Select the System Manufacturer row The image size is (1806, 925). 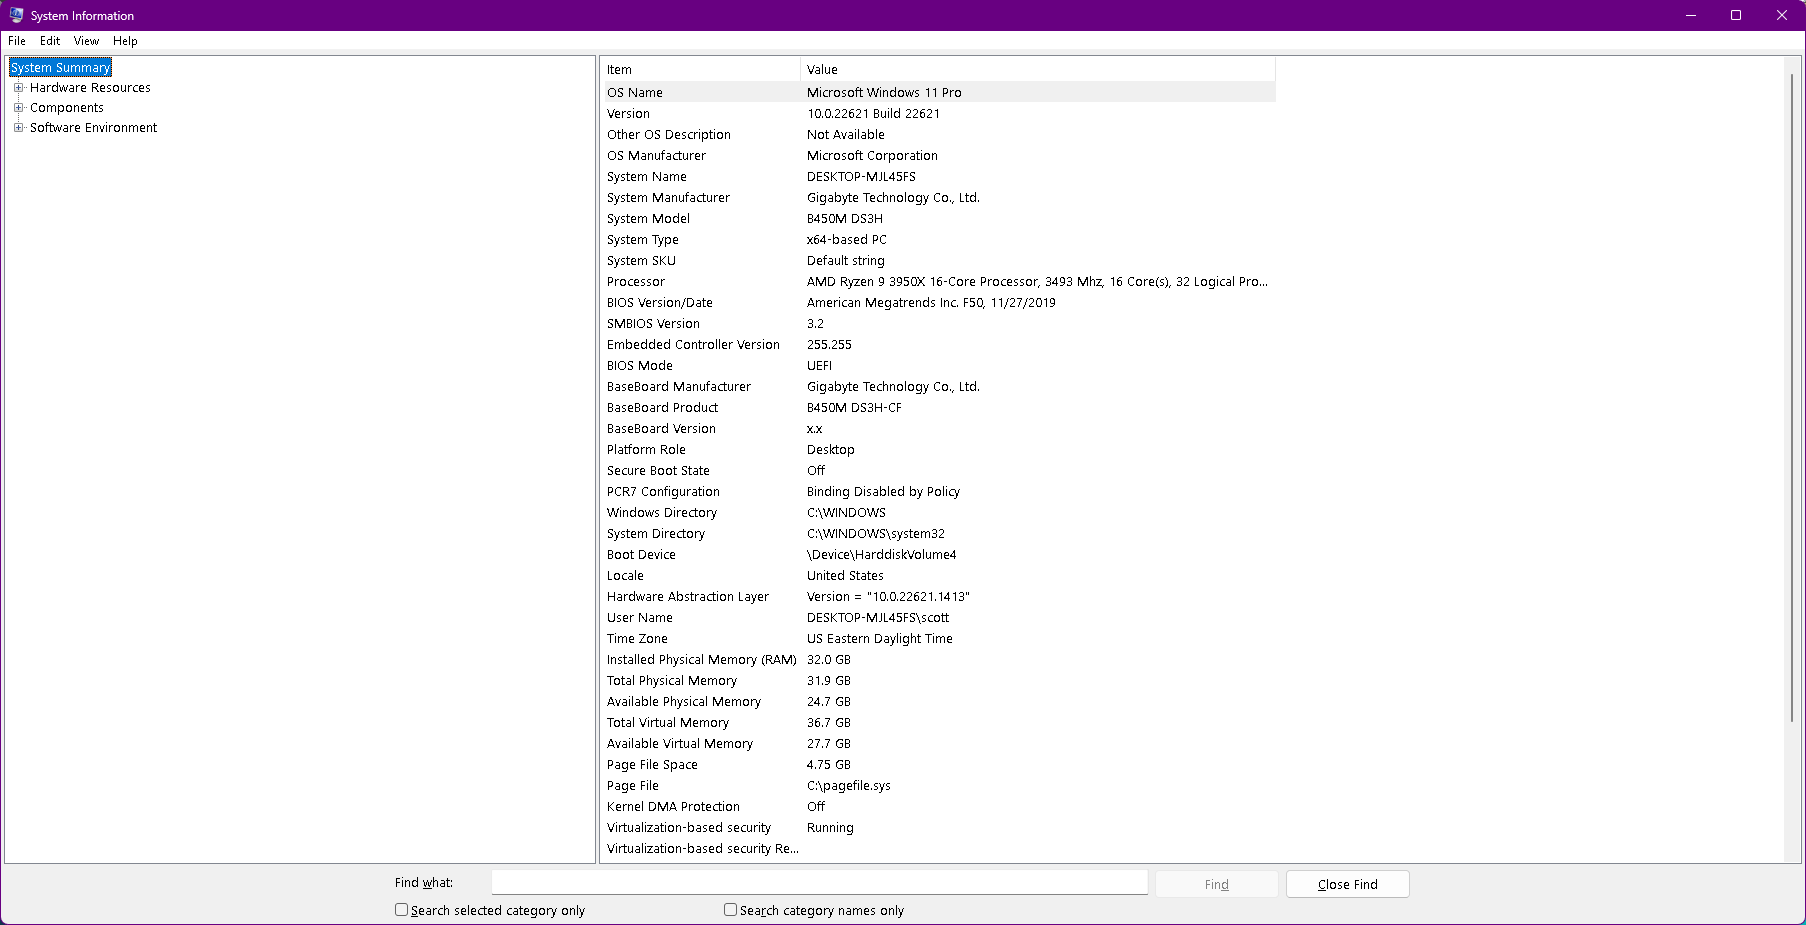tap(938, 197)
